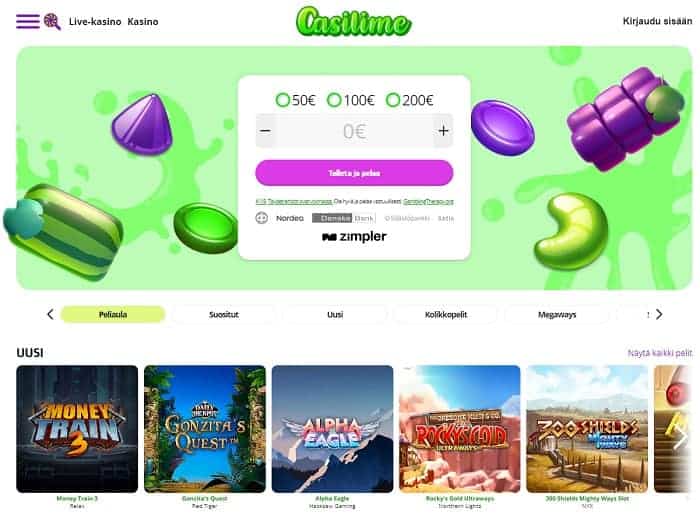
Task: Click the Danske Bank logo
Action: pos(343,218)
